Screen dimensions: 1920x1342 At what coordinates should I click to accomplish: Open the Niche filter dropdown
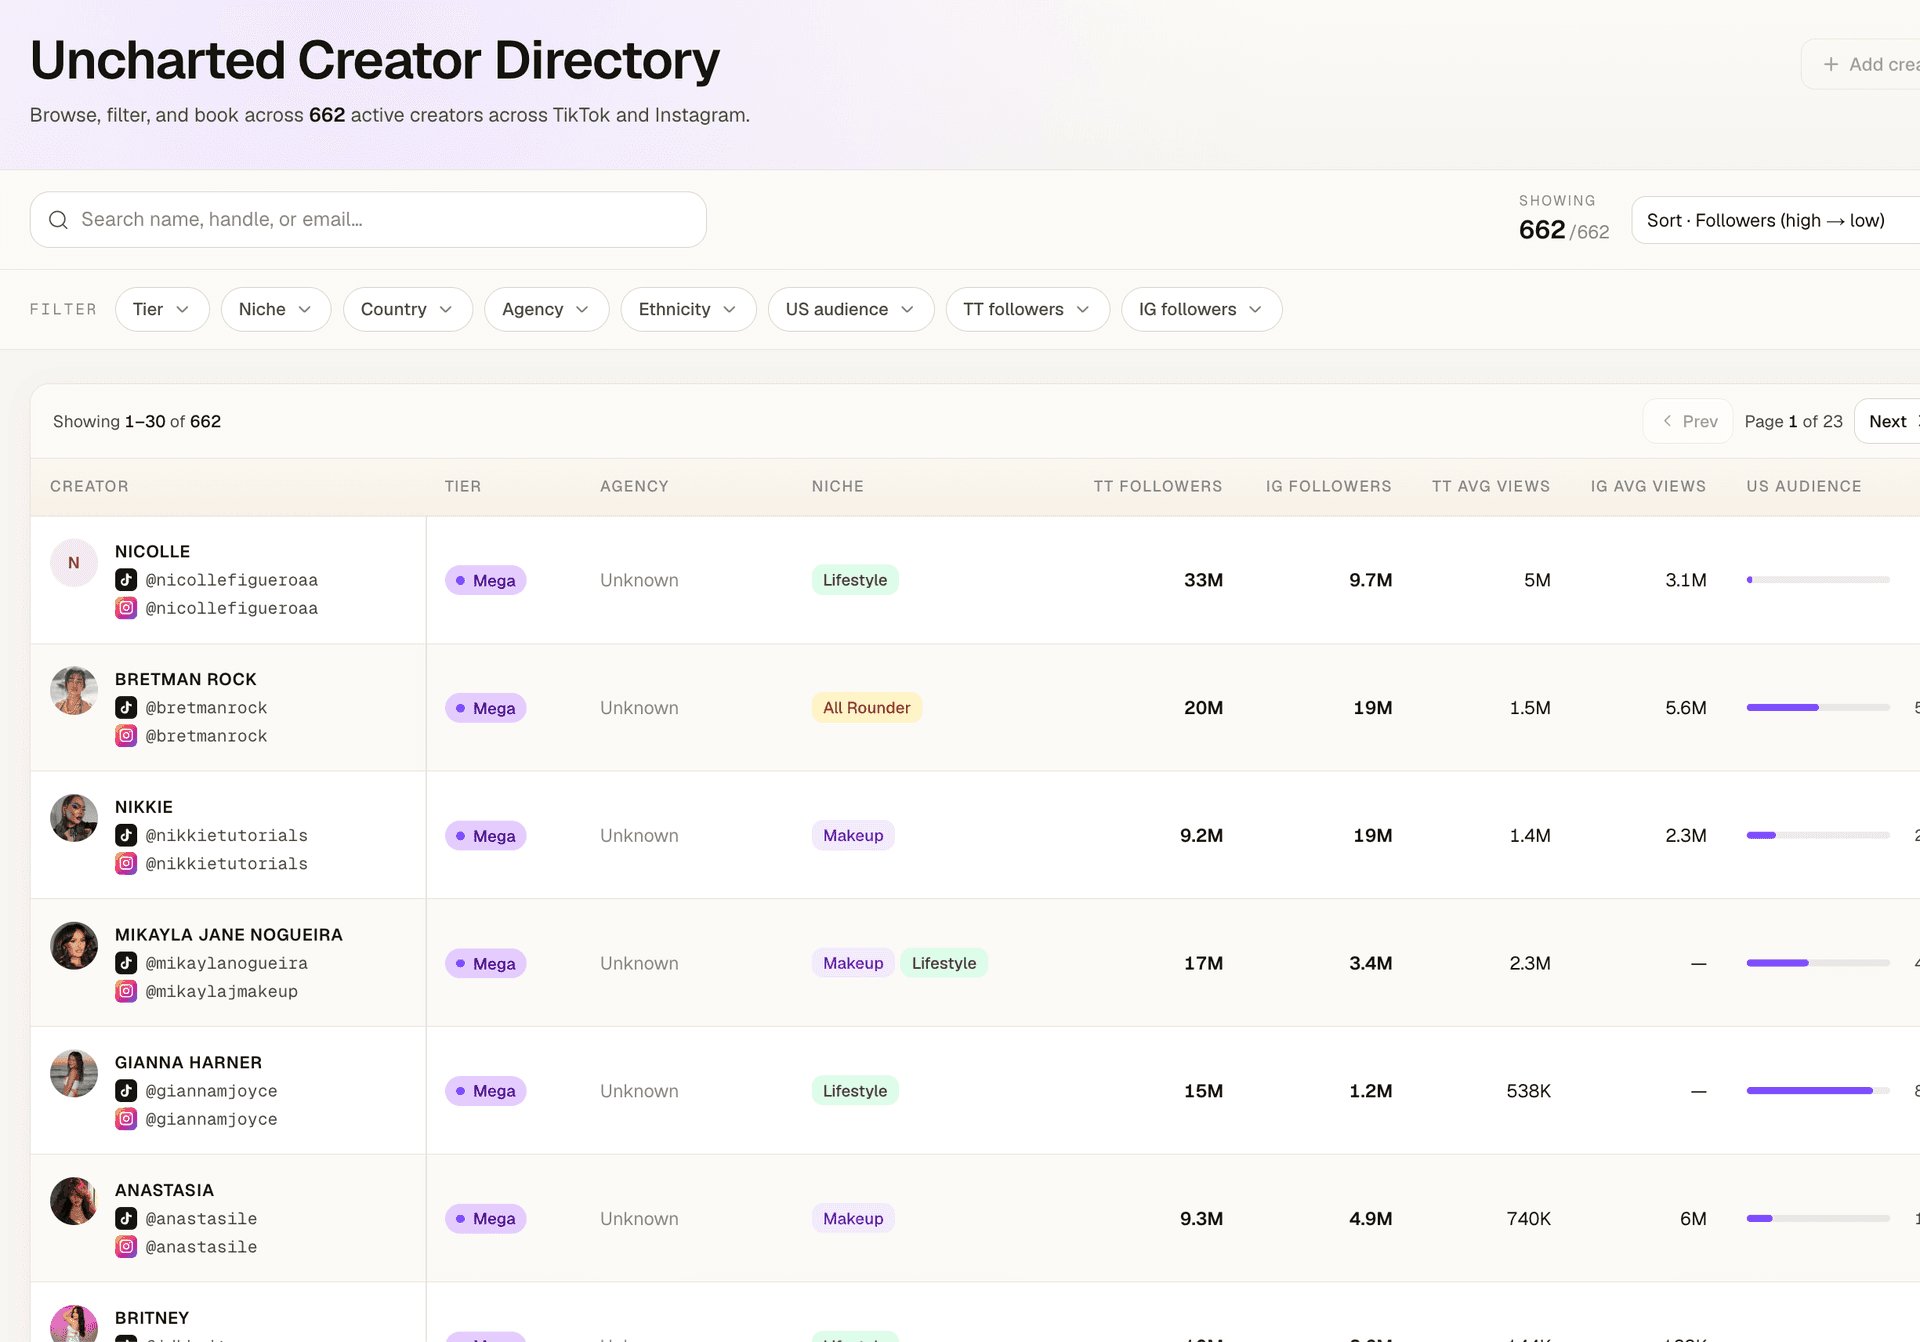click(276, 309)
